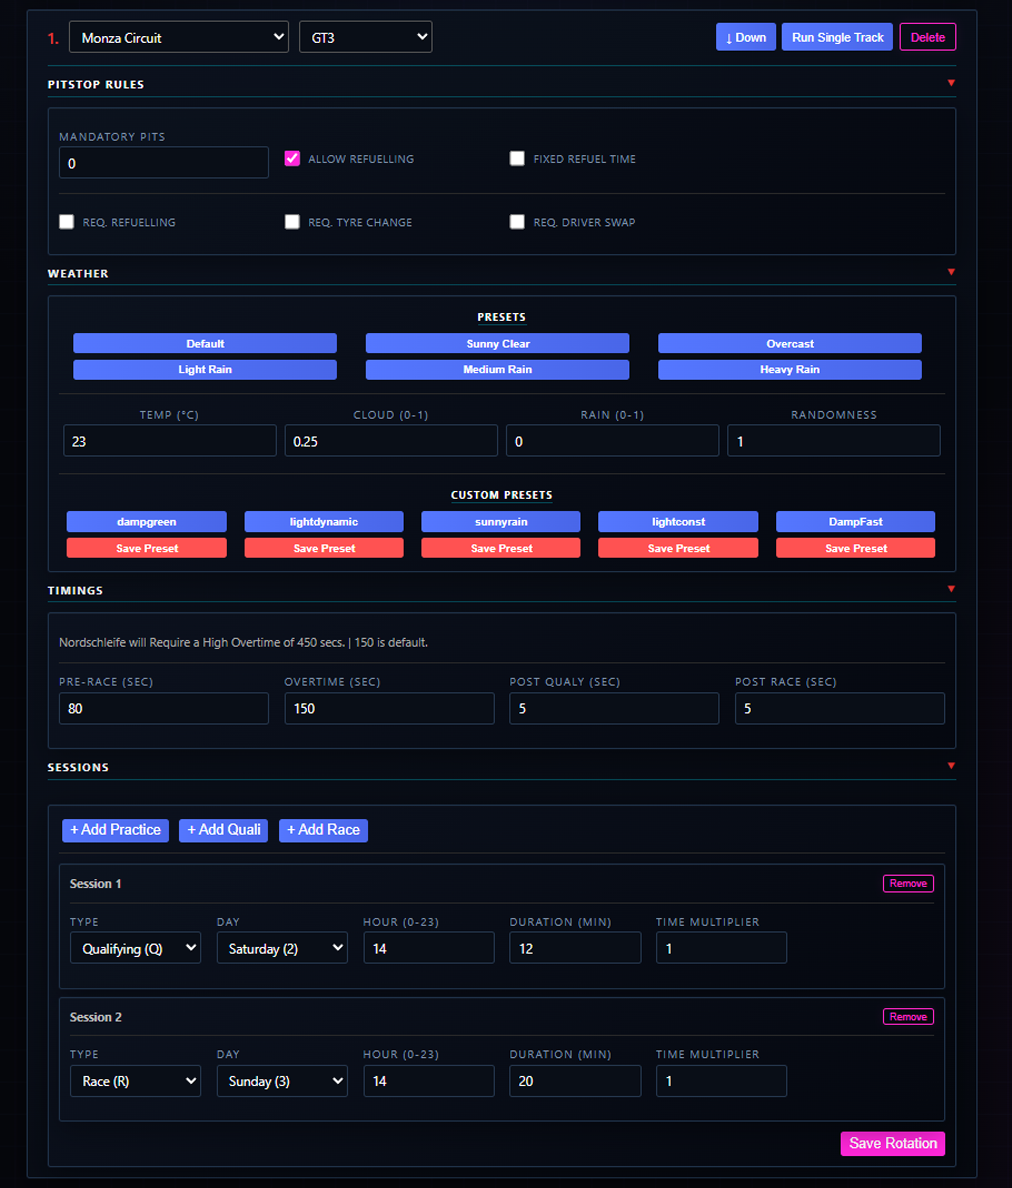The width and height of the screenshot is (1012, 1188).
Task: Click Save Preset under dampgreen
Action: coord(147,549)
